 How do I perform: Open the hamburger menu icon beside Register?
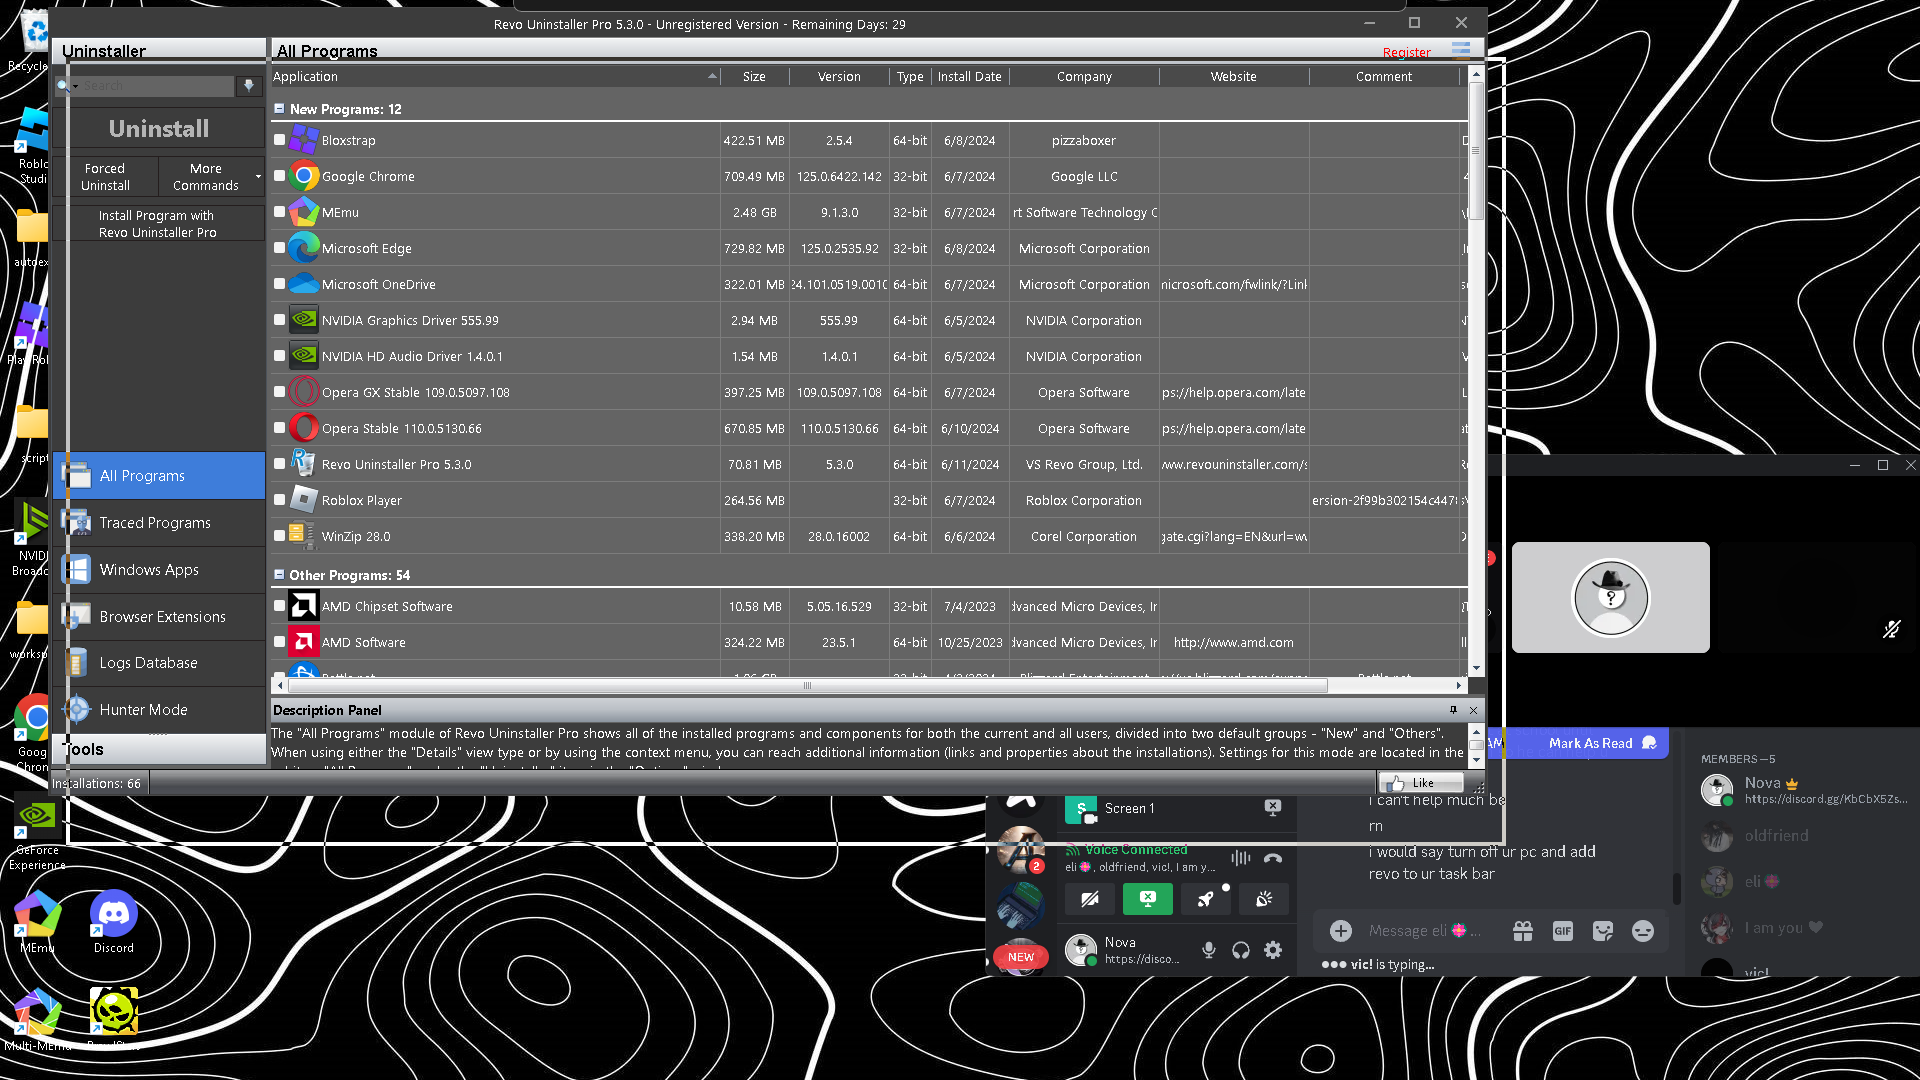pyautogui.click(x=1461, y=50)
